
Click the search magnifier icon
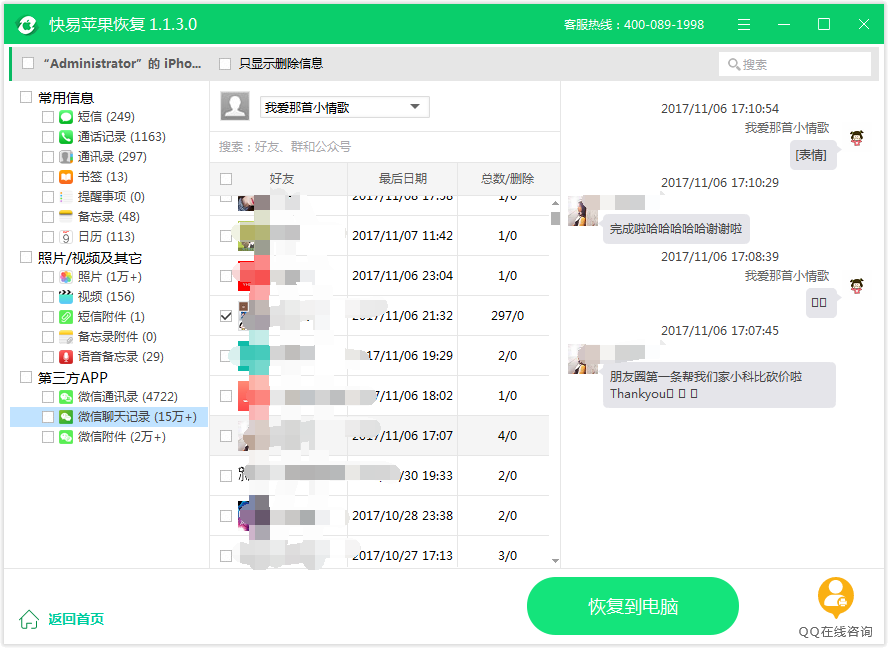point(733,65)
